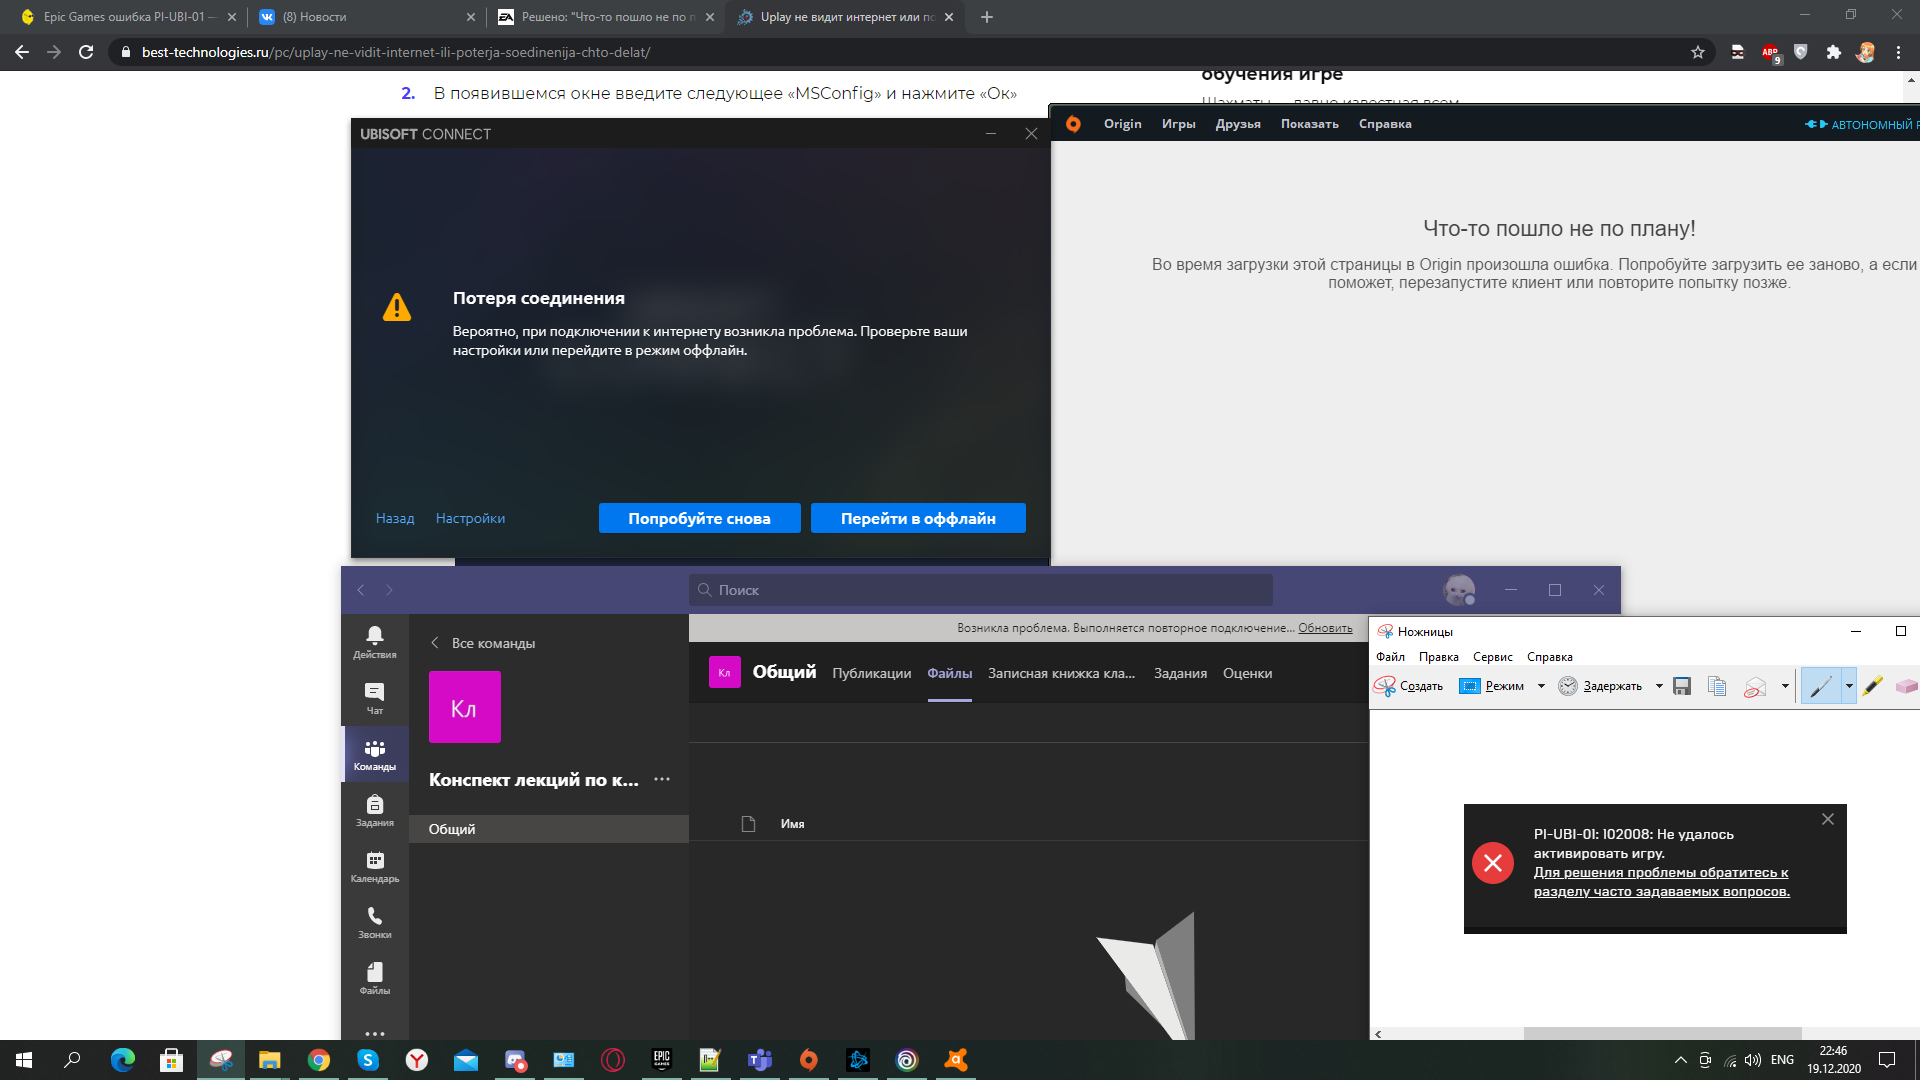The height and width of the screenshot is (1080, 1920).
Task: Show more apps in the Teams sidebar
Action: pyautogui.click(x=375, y=1033)
